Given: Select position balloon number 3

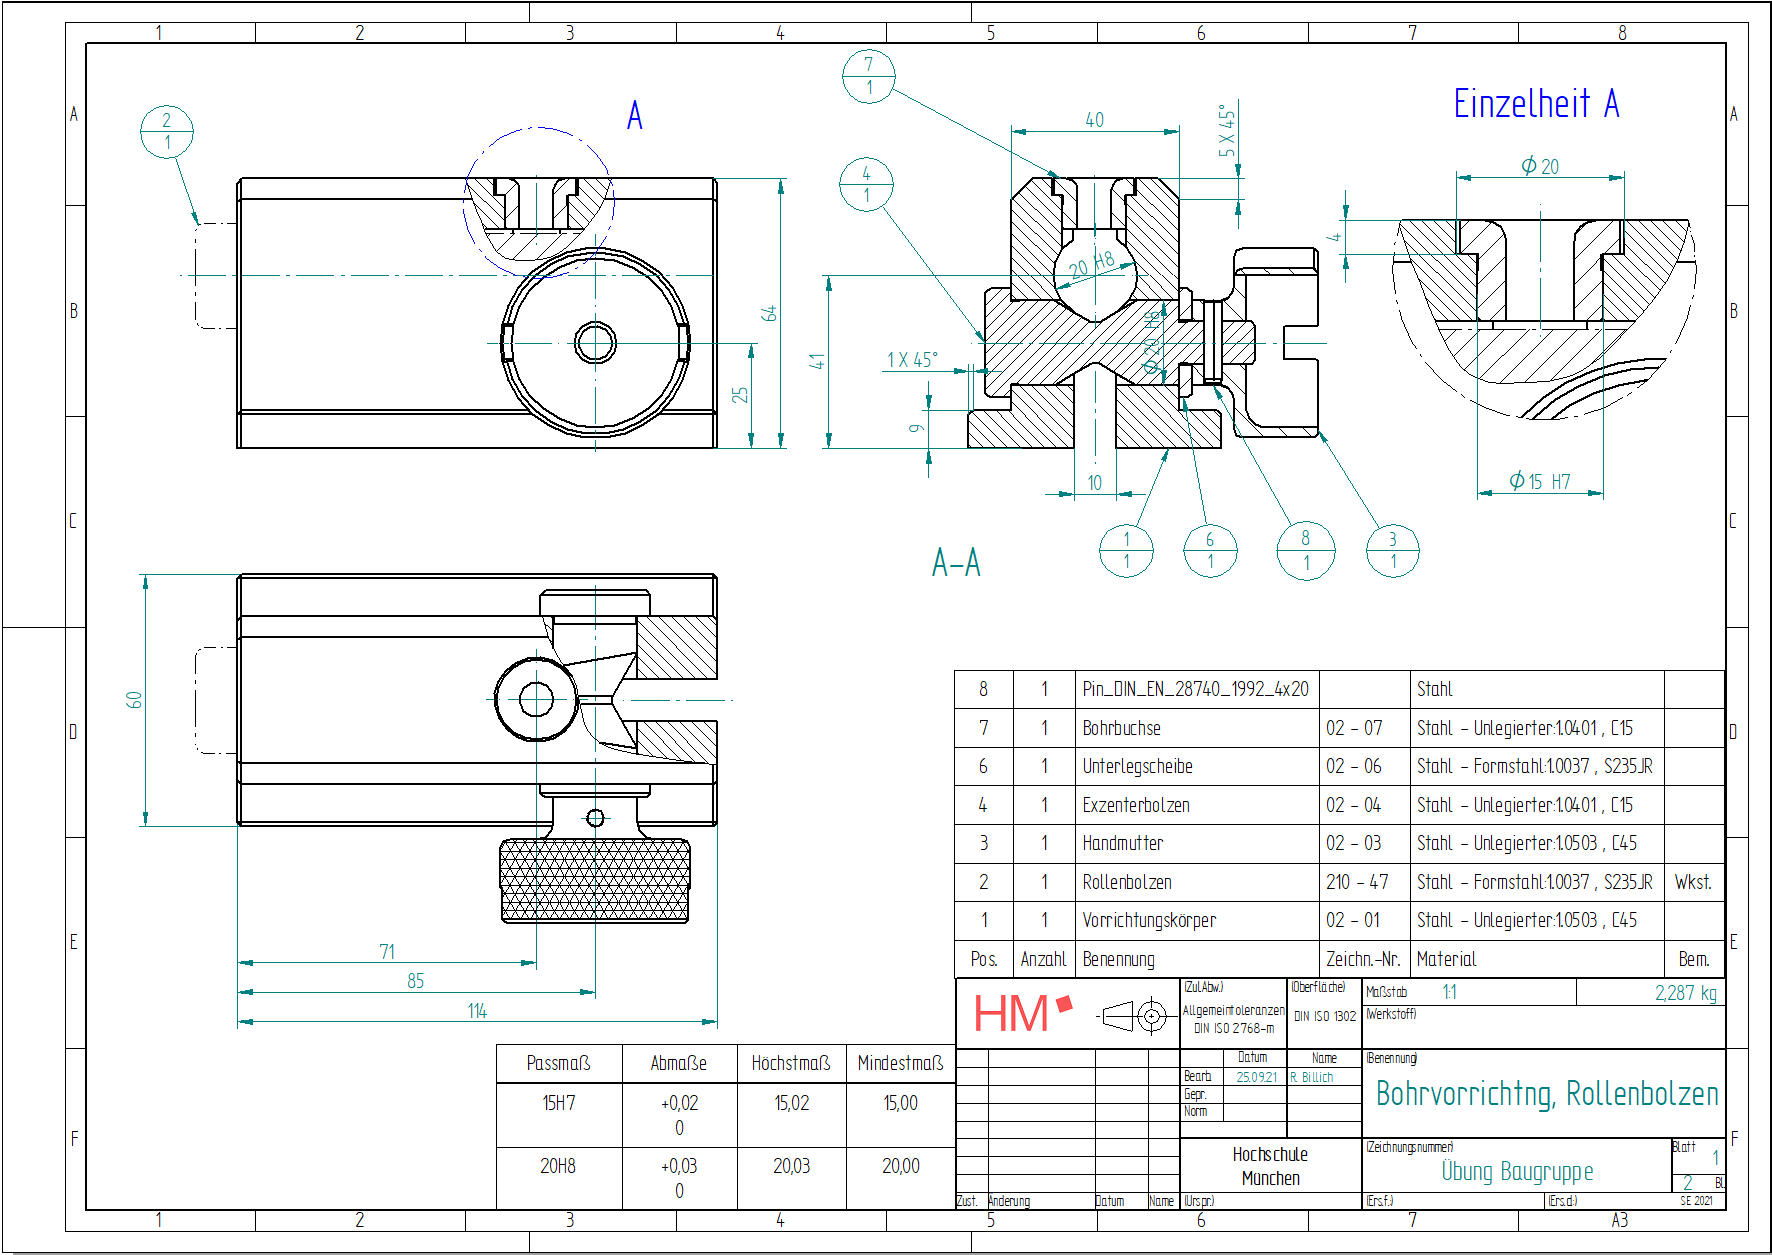Looking at the screenshot, I should click(1392, 551).
